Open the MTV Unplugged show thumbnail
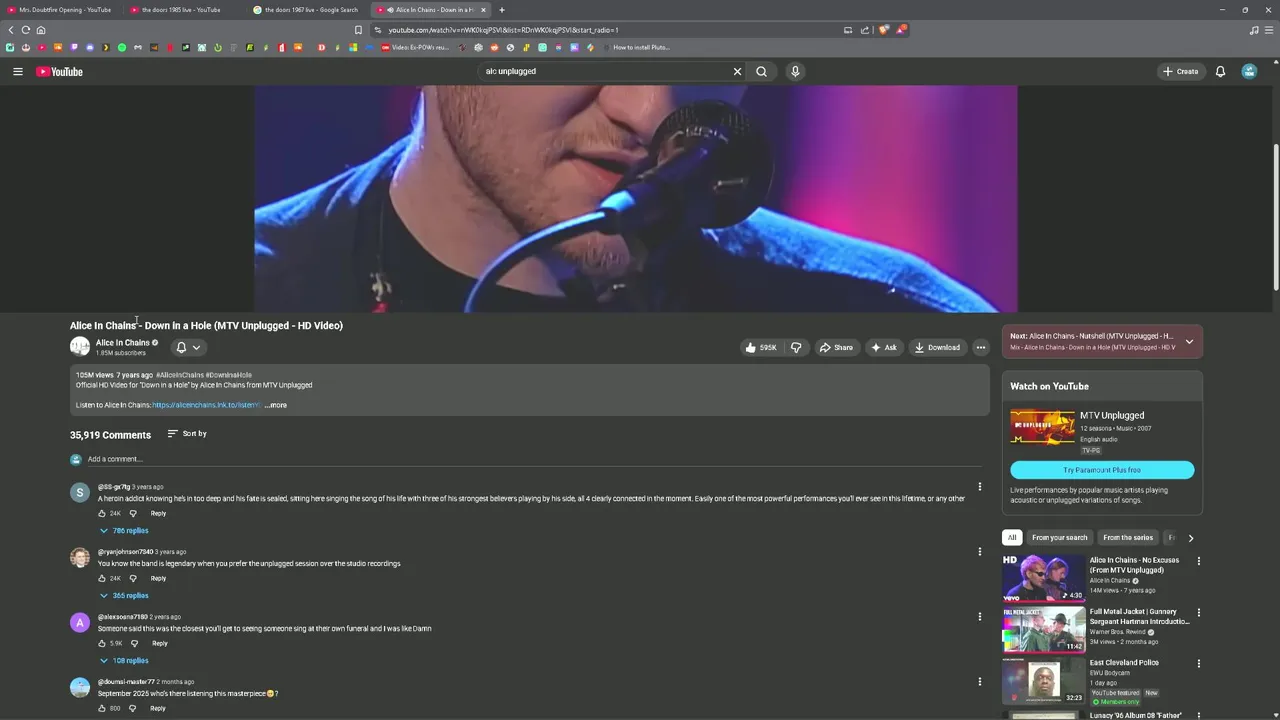The image size is (1280, 720). tap(1042, 427)
